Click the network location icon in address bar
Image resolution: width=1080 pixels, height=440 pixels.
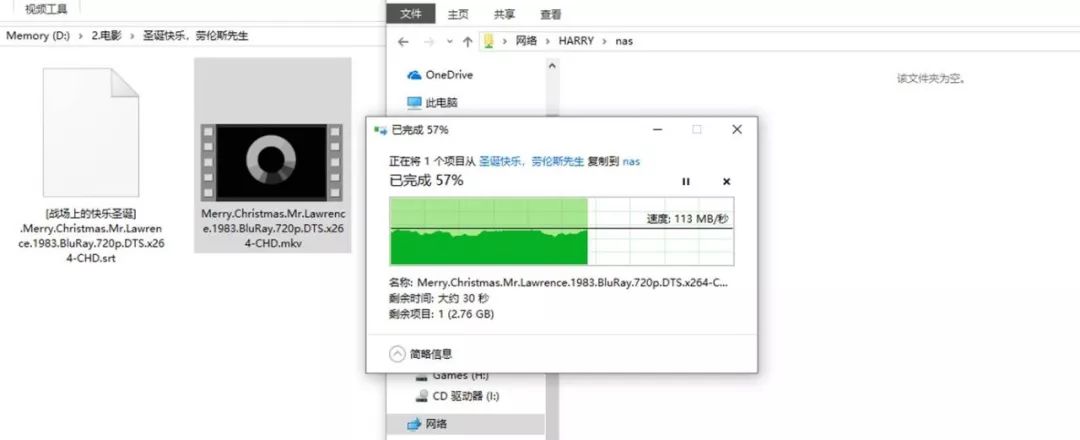(488, 41)
